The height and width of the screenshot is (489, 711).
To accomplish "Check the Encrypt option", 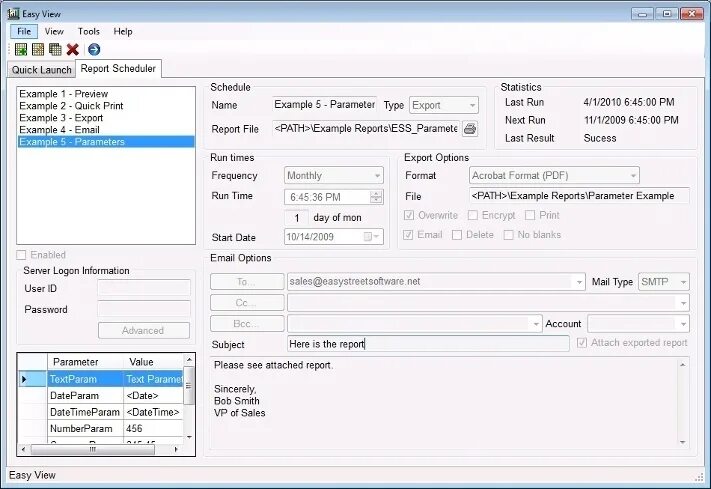I will tap(472, 215).
